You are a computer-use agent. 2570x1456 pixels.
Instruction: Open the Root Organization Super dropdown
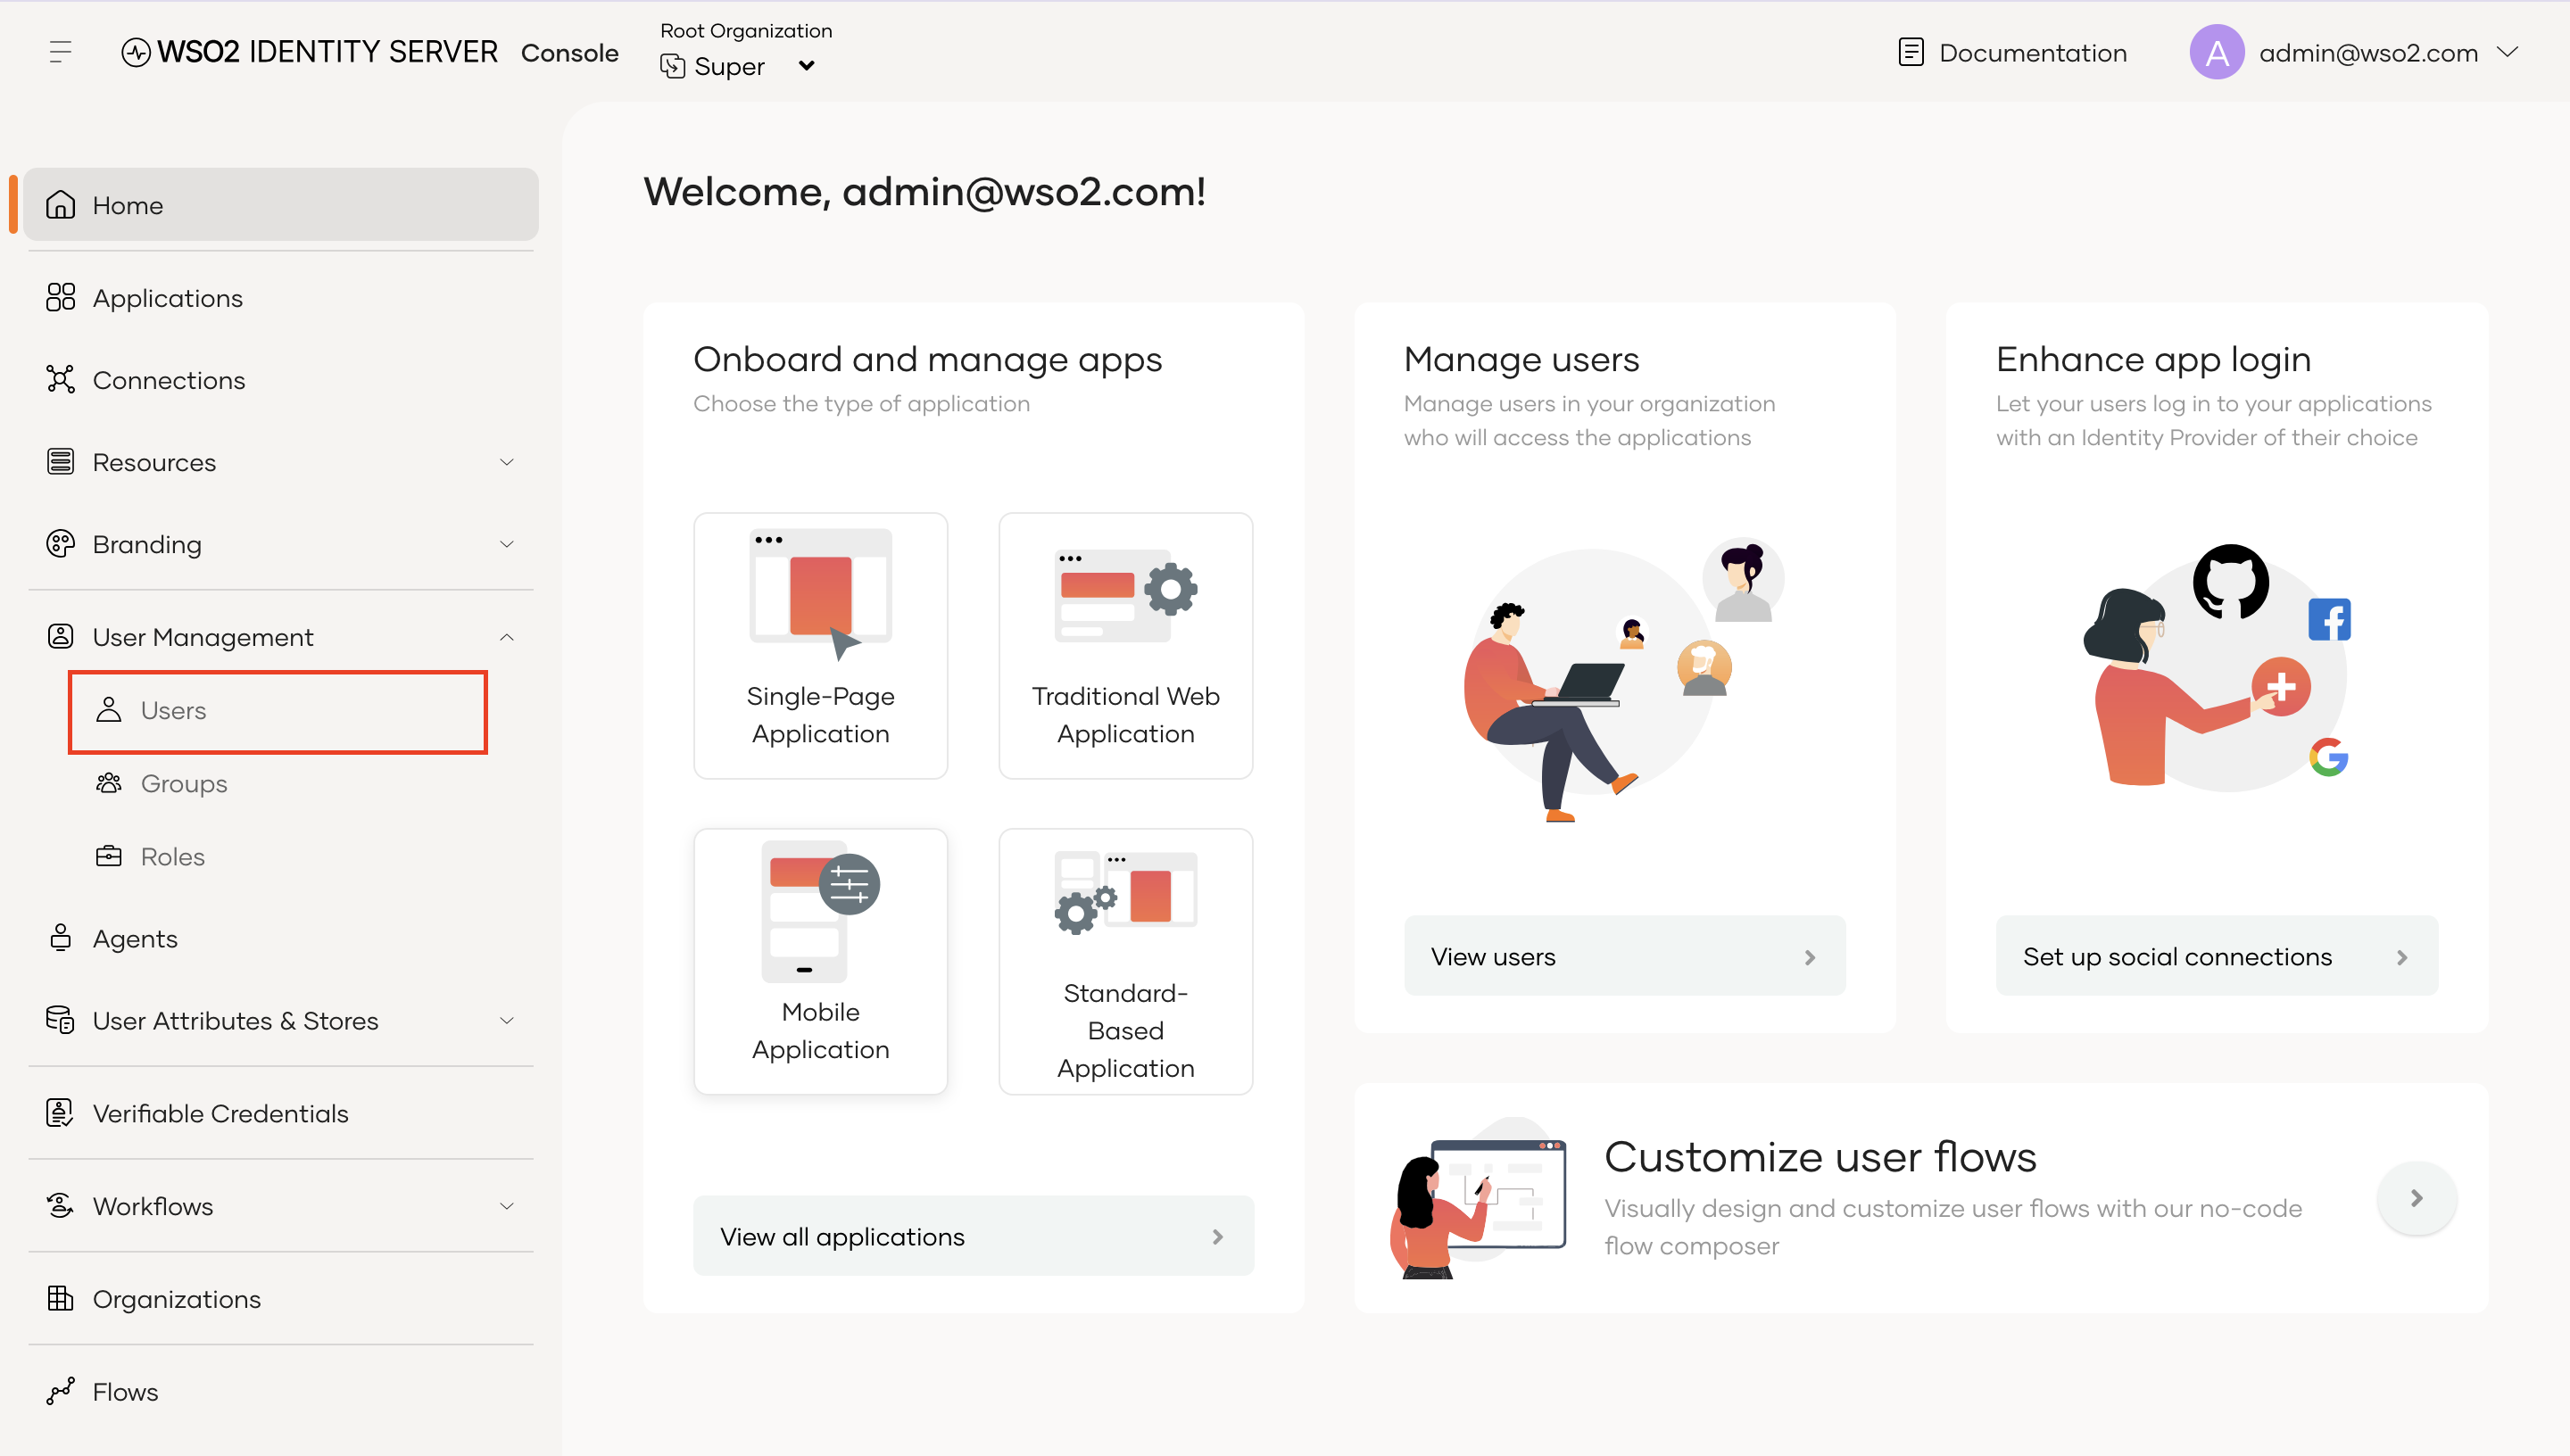pyautogui.click(x=739, y=66)
